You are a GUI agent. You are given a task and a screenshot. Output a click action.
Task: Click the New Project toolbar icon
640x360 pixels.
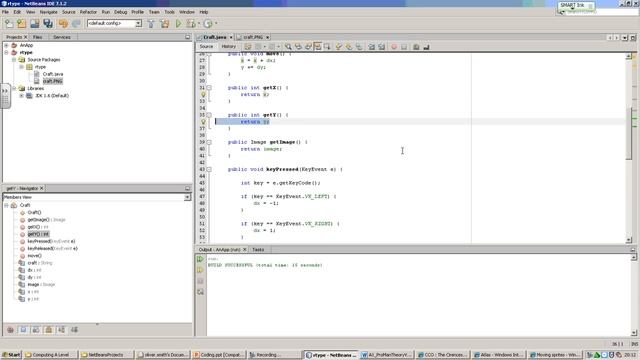click(x=22, y=24)
